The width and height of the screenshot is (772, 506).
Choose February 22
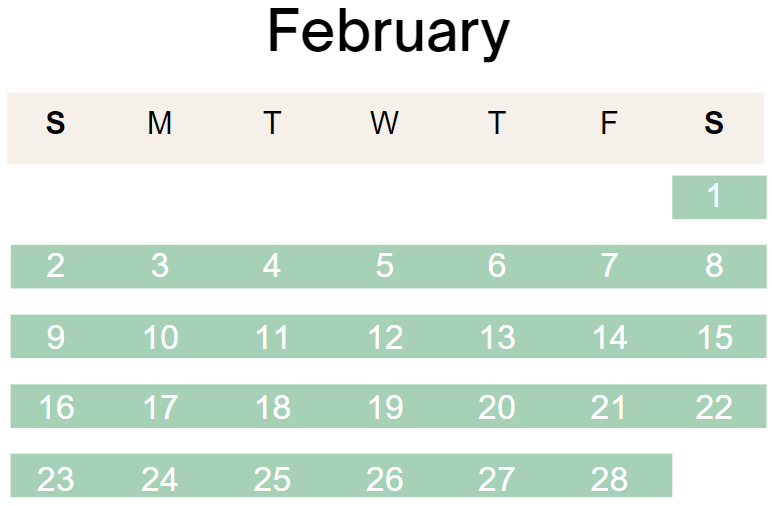(714, 408)
